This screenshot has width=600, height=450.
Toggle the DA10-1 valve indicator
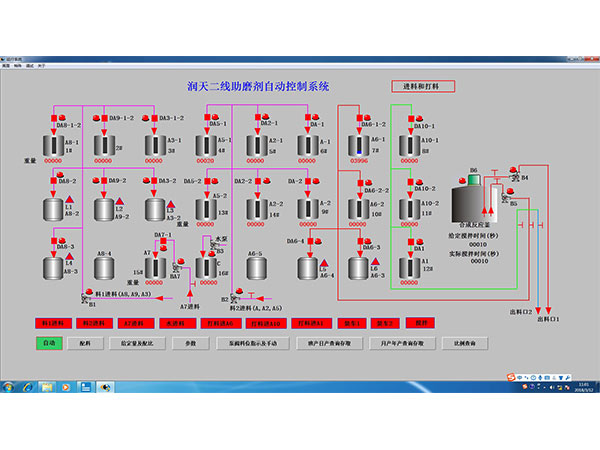[x=411, y=119]
